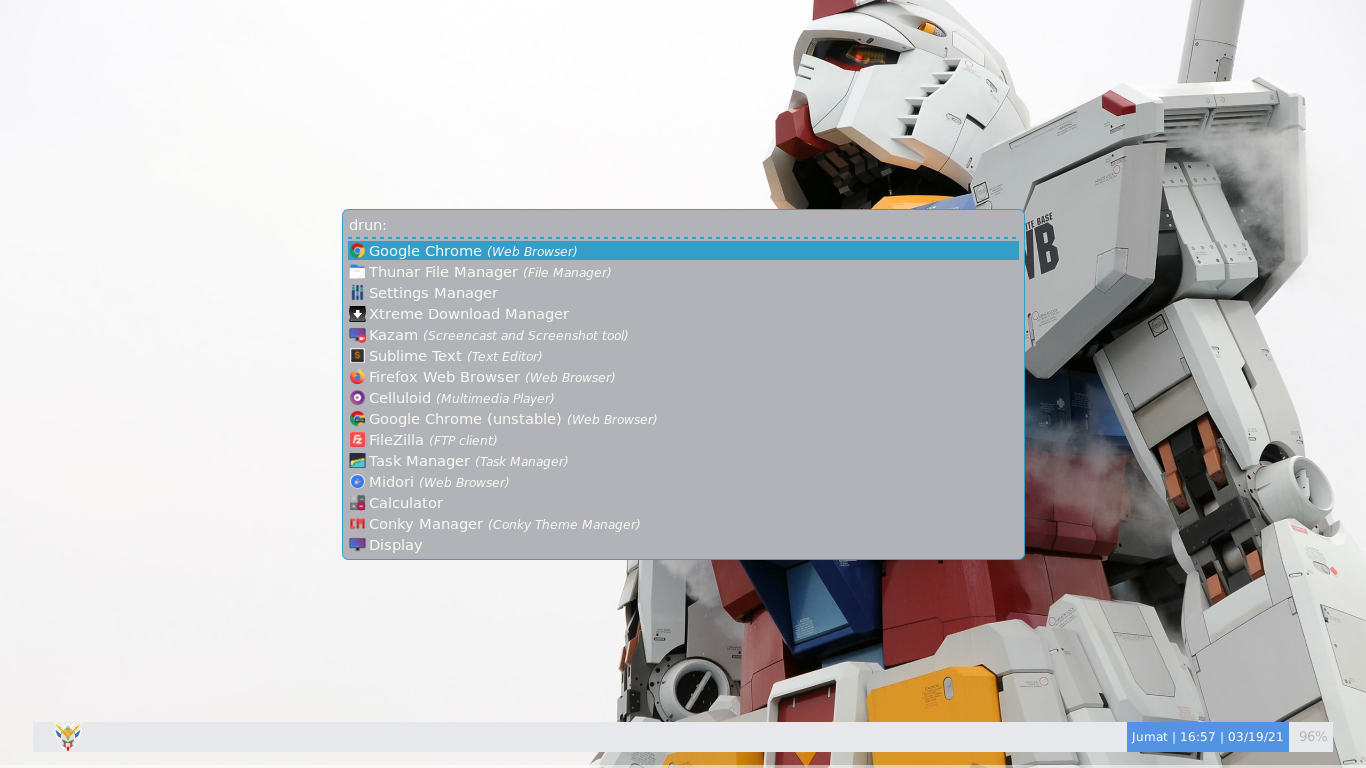This screenshot has width=1366, height=768.
Task: Select Celluloid (Multimedia Player) entry
Action: pyautogui.click(x=683, y=398)
